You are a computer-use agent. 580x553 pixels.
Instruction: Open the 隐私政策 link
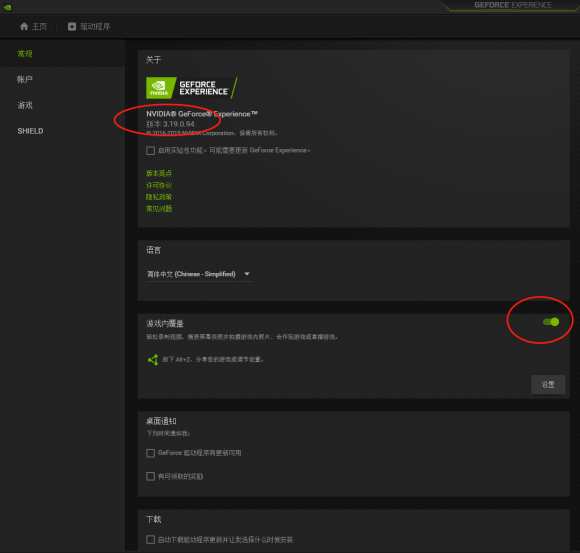click(x=159, y=197)
